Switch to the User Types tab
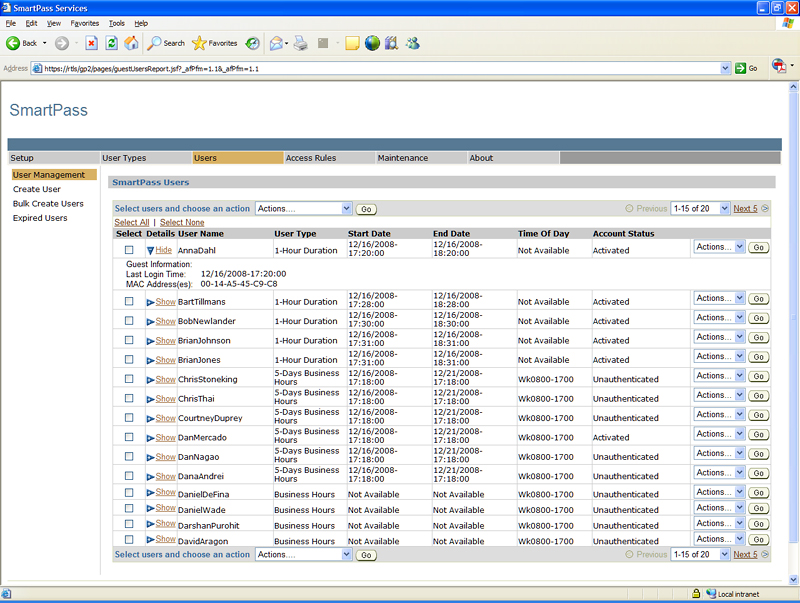The height and width of the screenshot is (603, 800). click(x=145, y=158)
